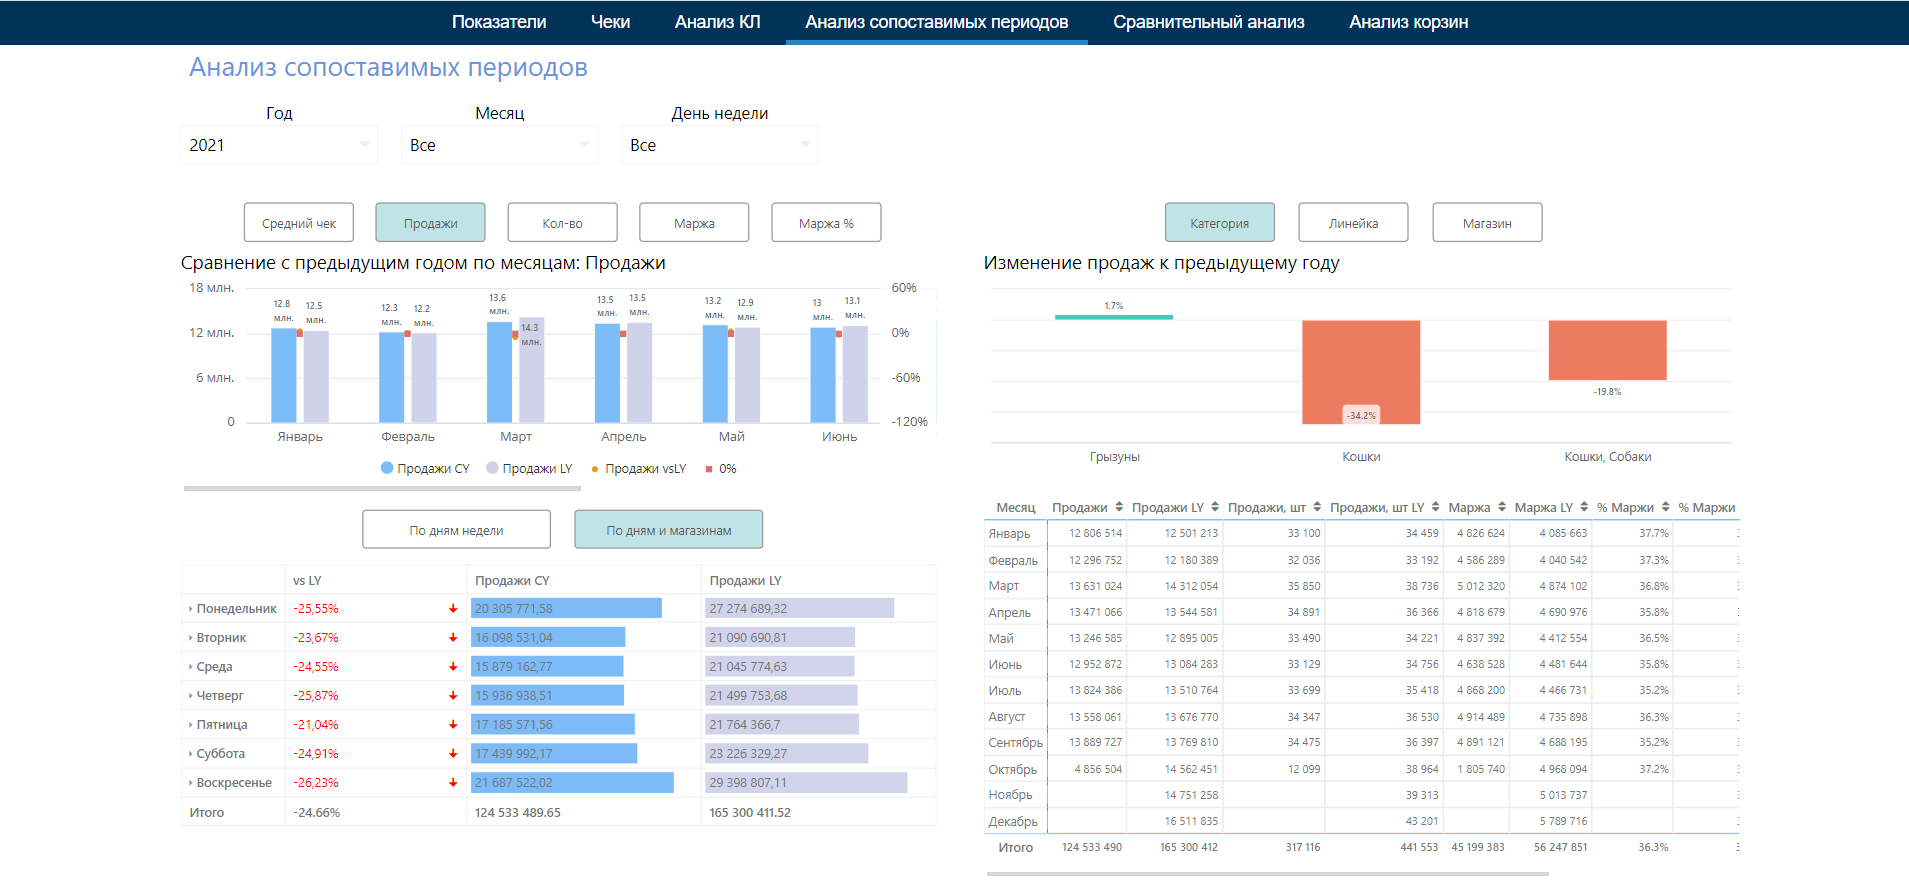The image size is (1909, 892).
Task: Click sort arrows beside Продажи, шт LY
Action: 1435,507
